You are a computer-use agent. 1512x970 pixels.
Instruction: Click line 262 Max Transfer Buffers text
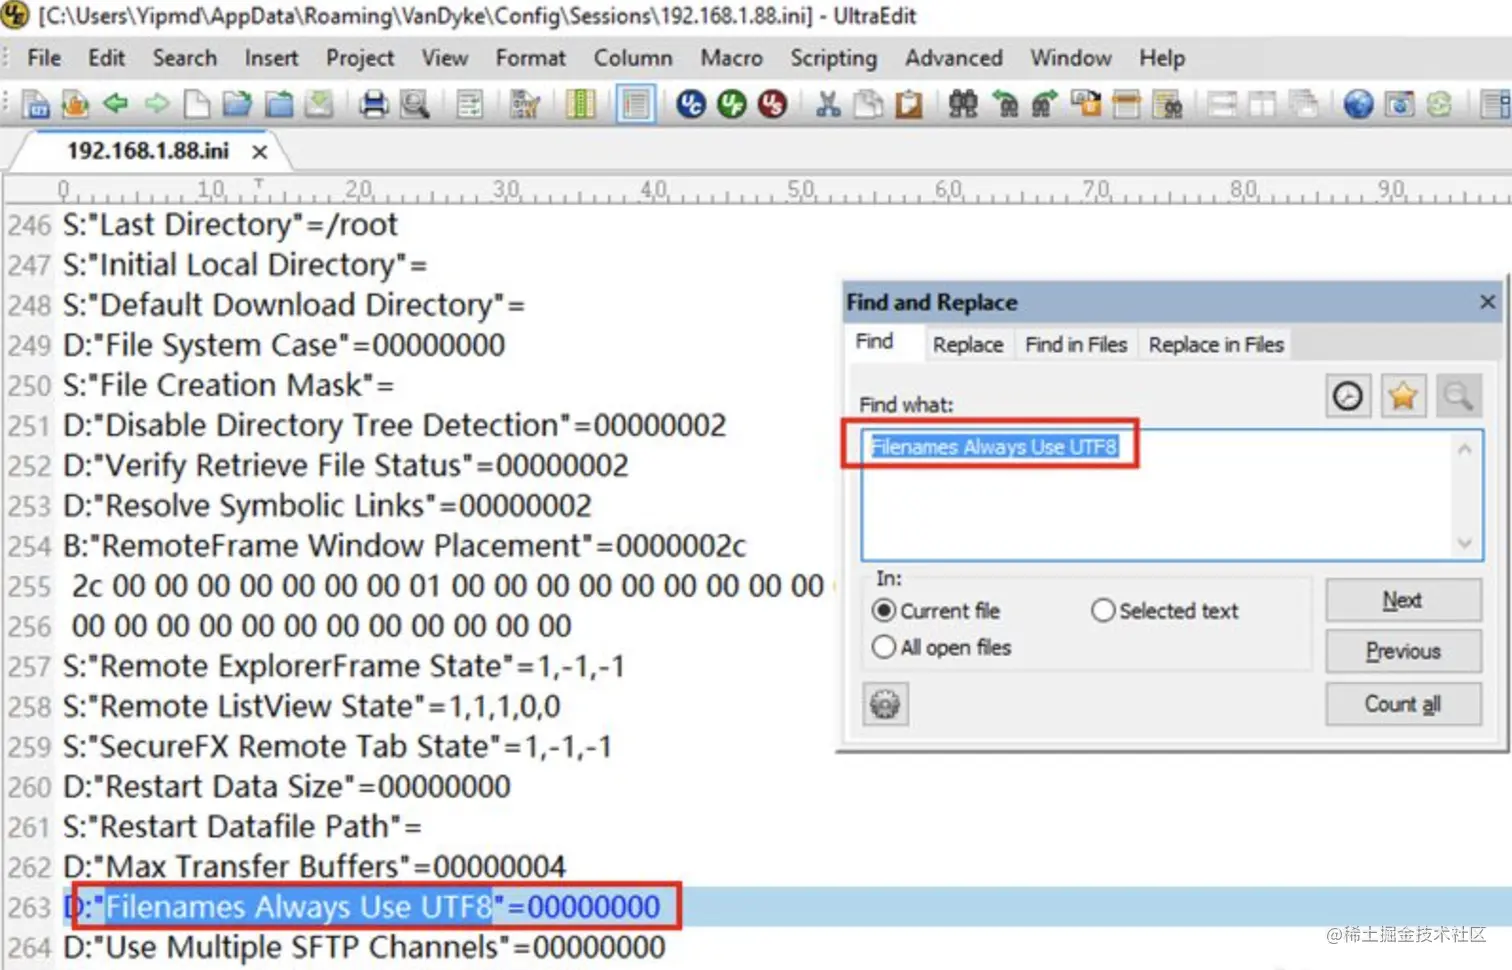(315, 867)
